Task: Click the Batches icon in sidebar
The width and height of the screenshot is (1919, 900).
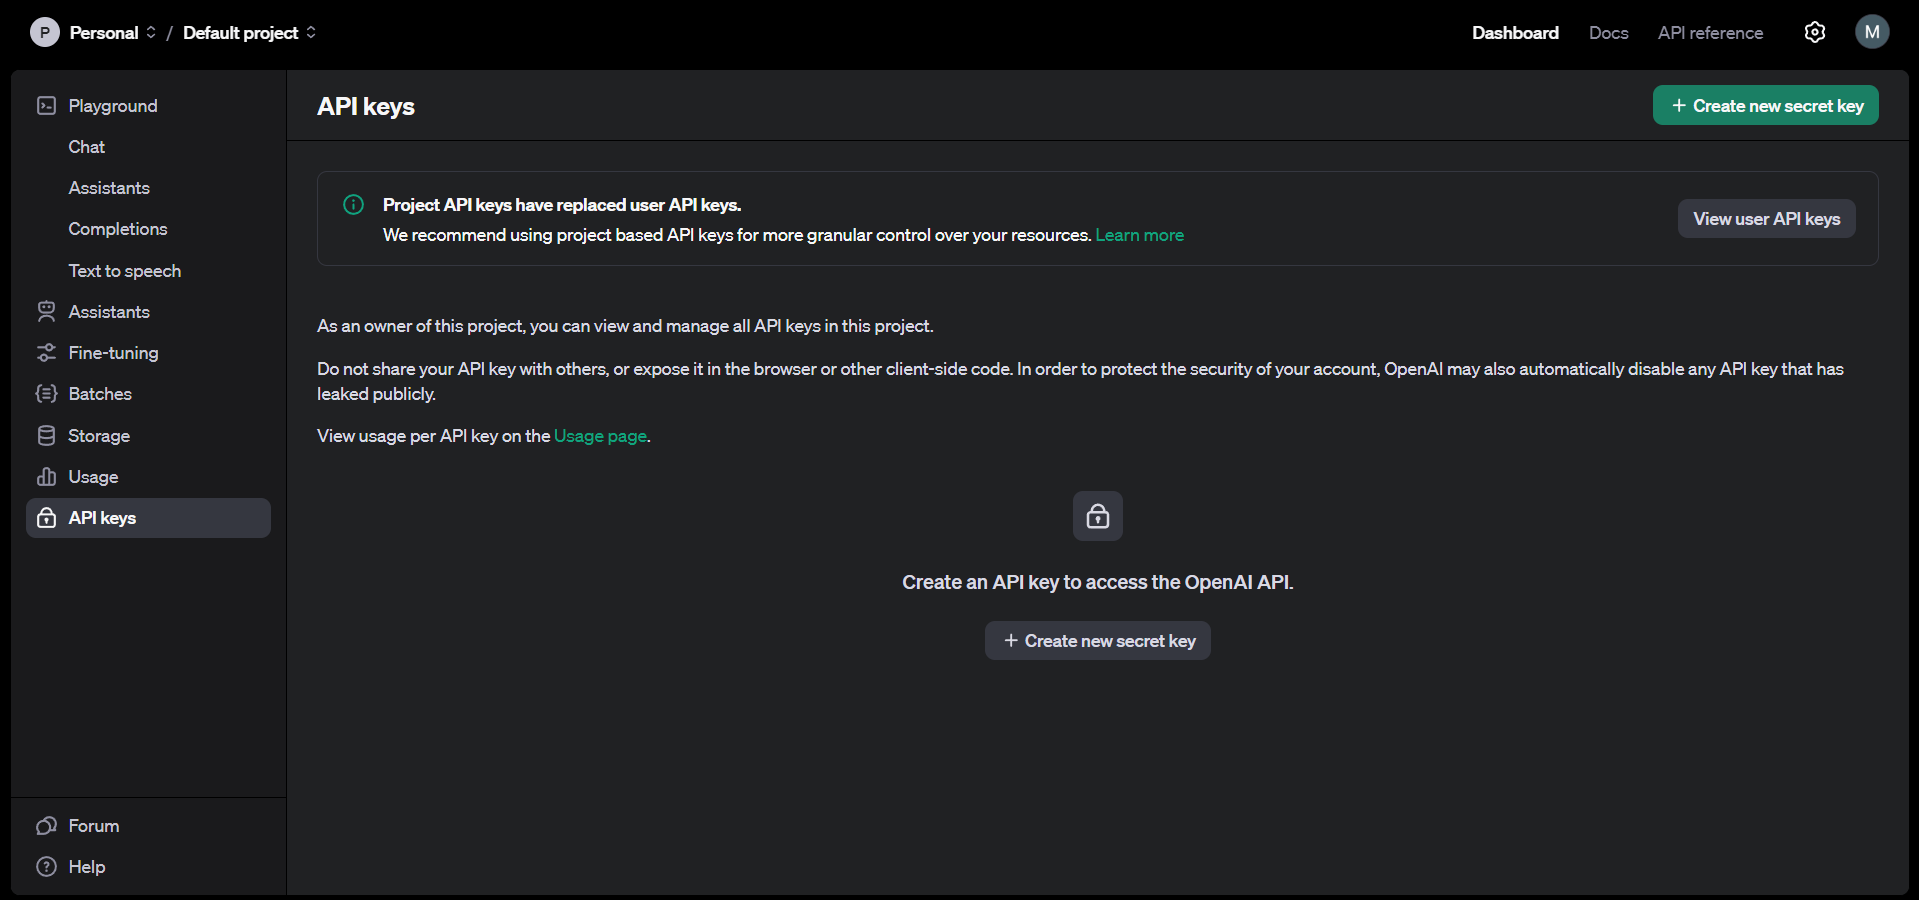Action: point(46,394)
